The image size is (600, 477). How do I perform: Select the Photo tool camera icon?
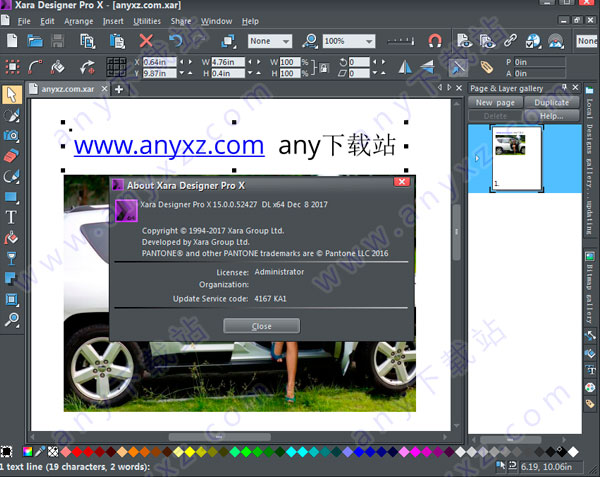11,135
